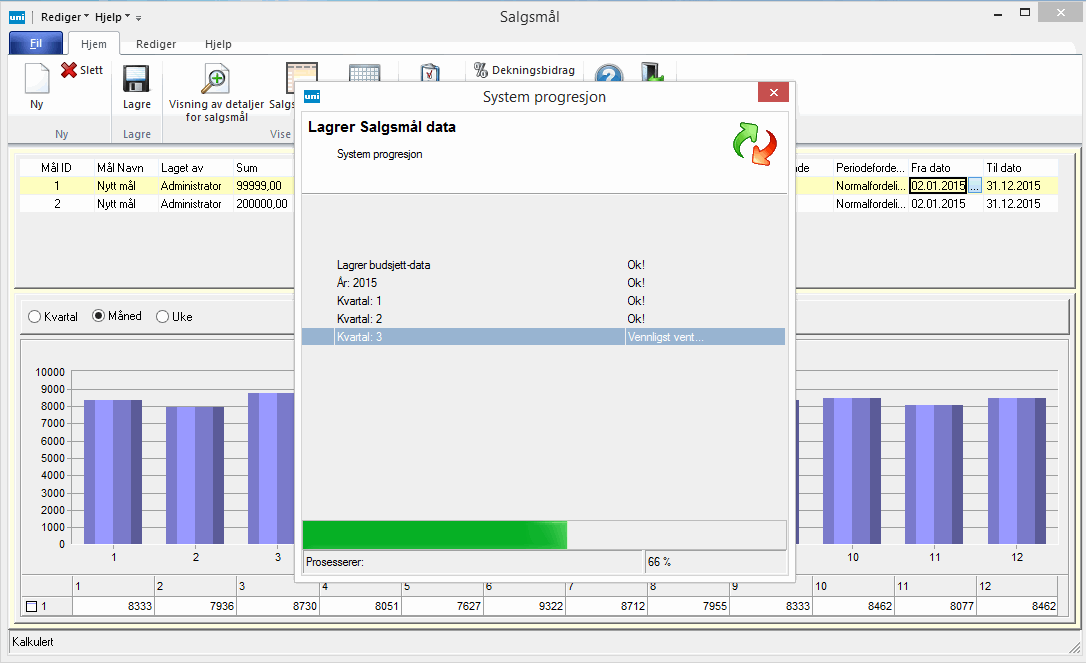Open the Fil menu tab

[x=36, y=44]
